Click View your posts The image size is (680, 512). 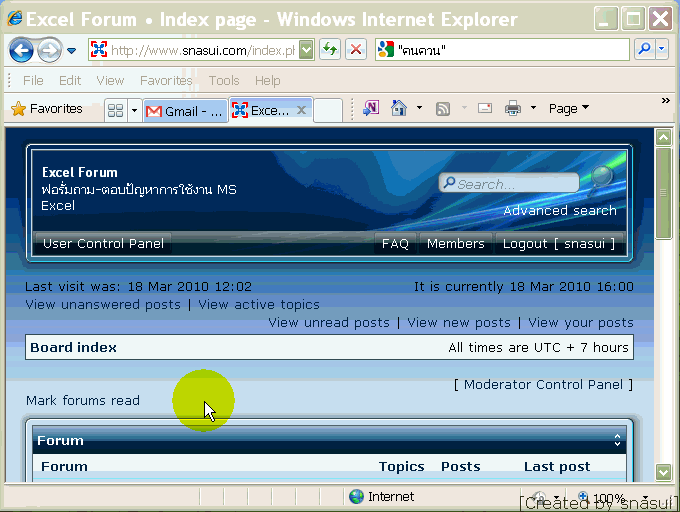pos(581,323)
